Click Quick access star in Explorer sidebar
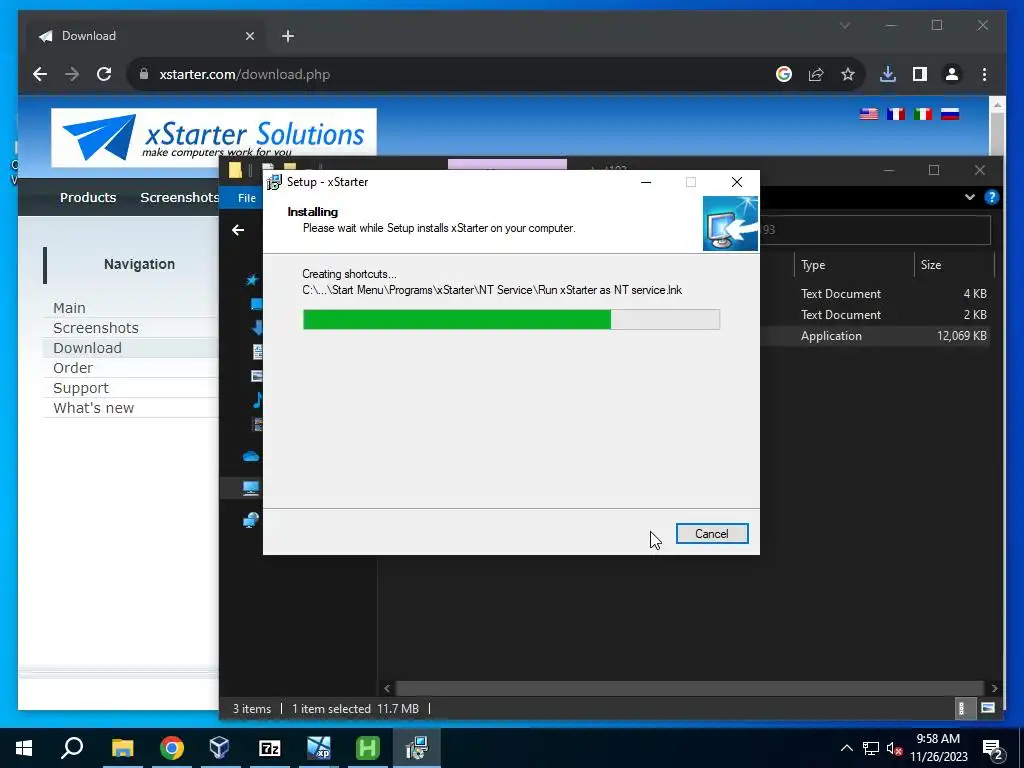Image resolution: width=1024 pixels, height=768 pixels. 251,280
